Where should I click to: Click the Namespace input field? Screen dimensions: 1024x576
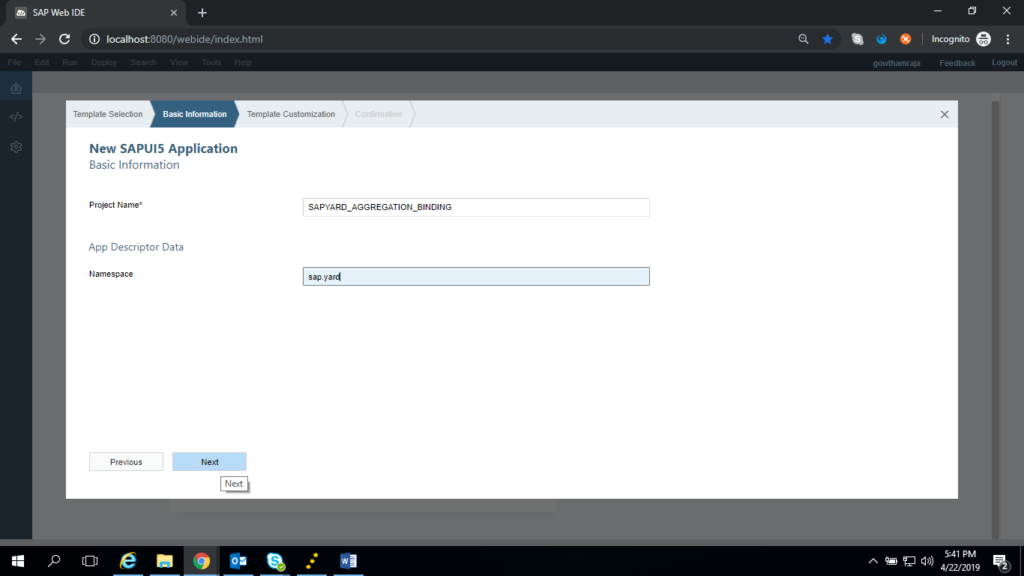click(x=476, y=276)
